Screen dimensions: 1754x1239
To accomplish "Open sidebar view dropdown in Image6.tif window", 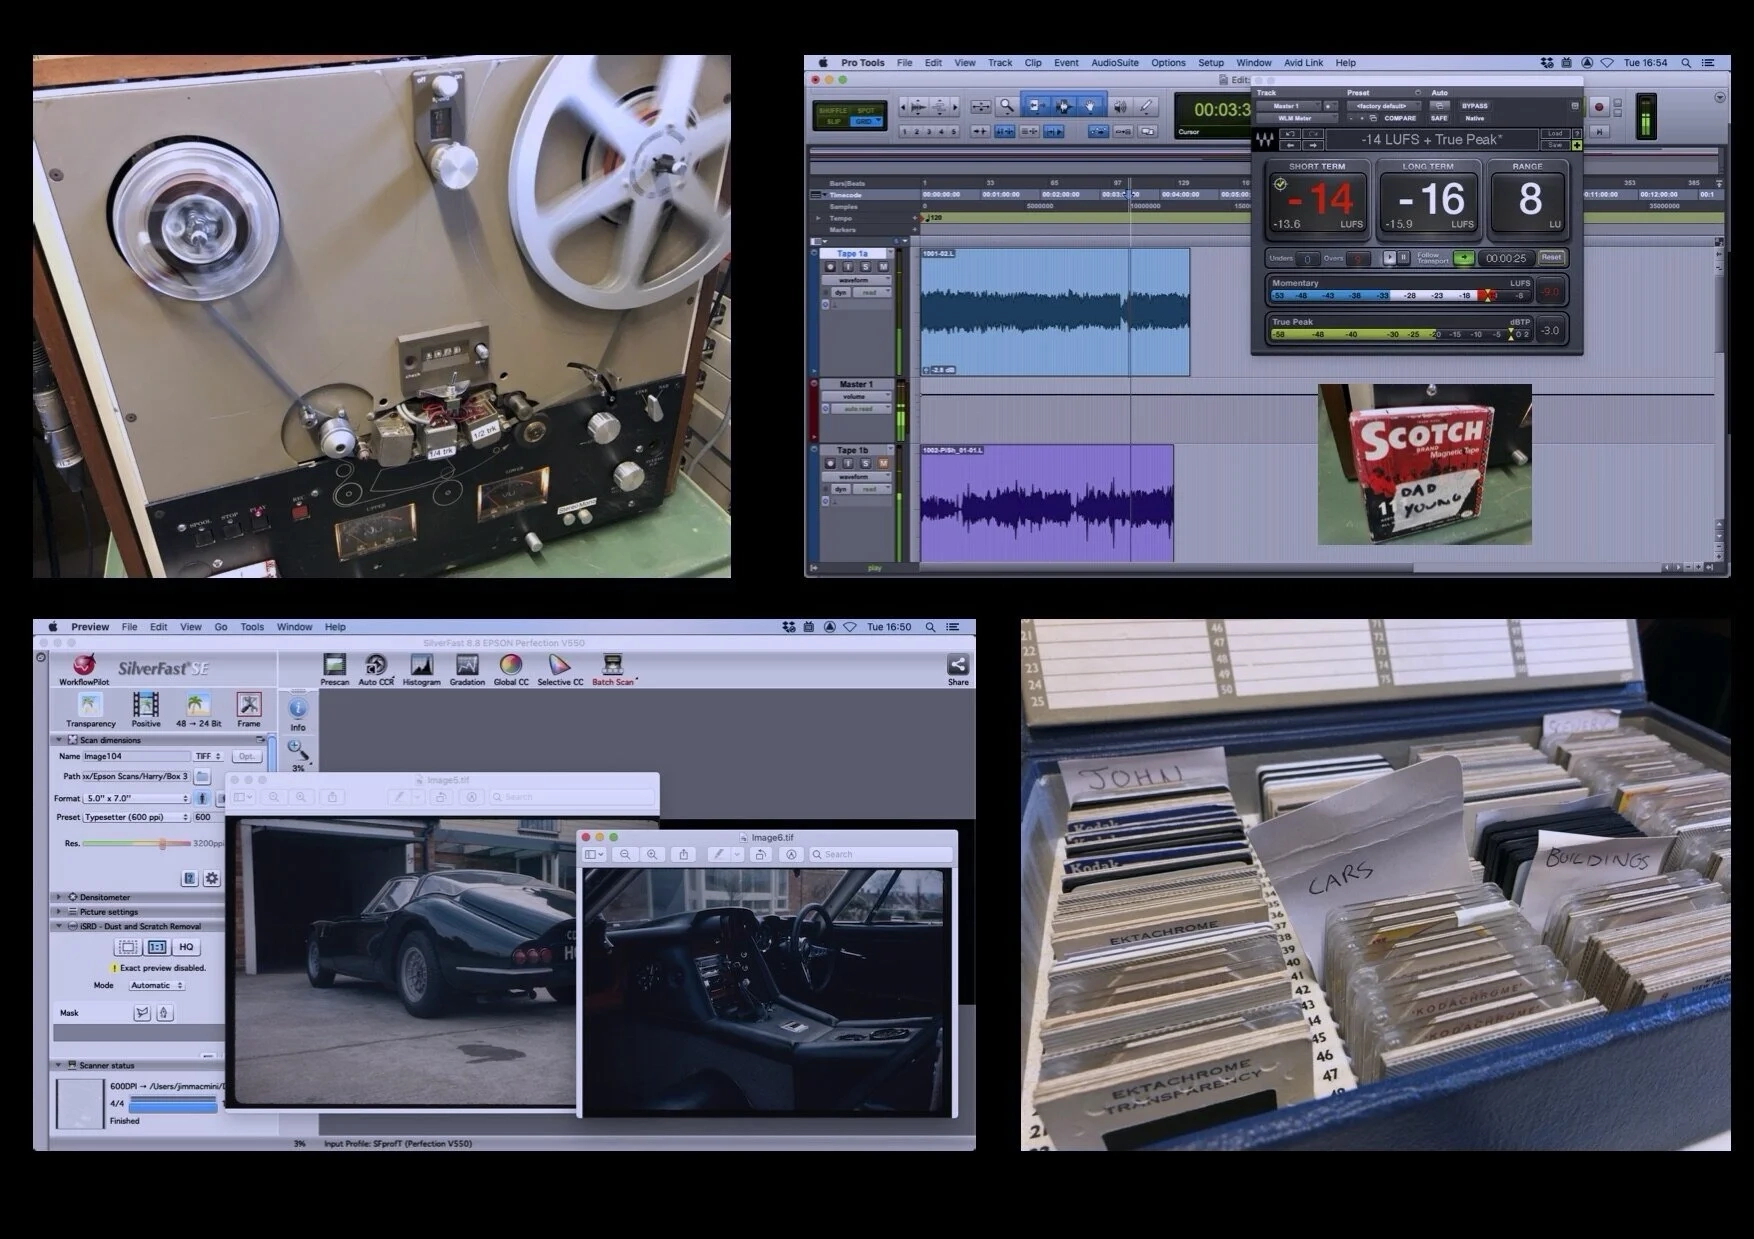I will [x=595, y=855].
